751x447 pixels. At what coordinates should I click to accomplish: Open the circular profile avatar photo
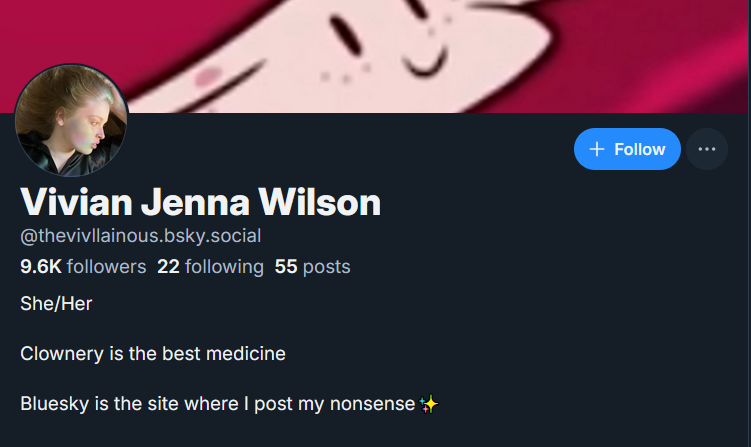click(71, 120)
